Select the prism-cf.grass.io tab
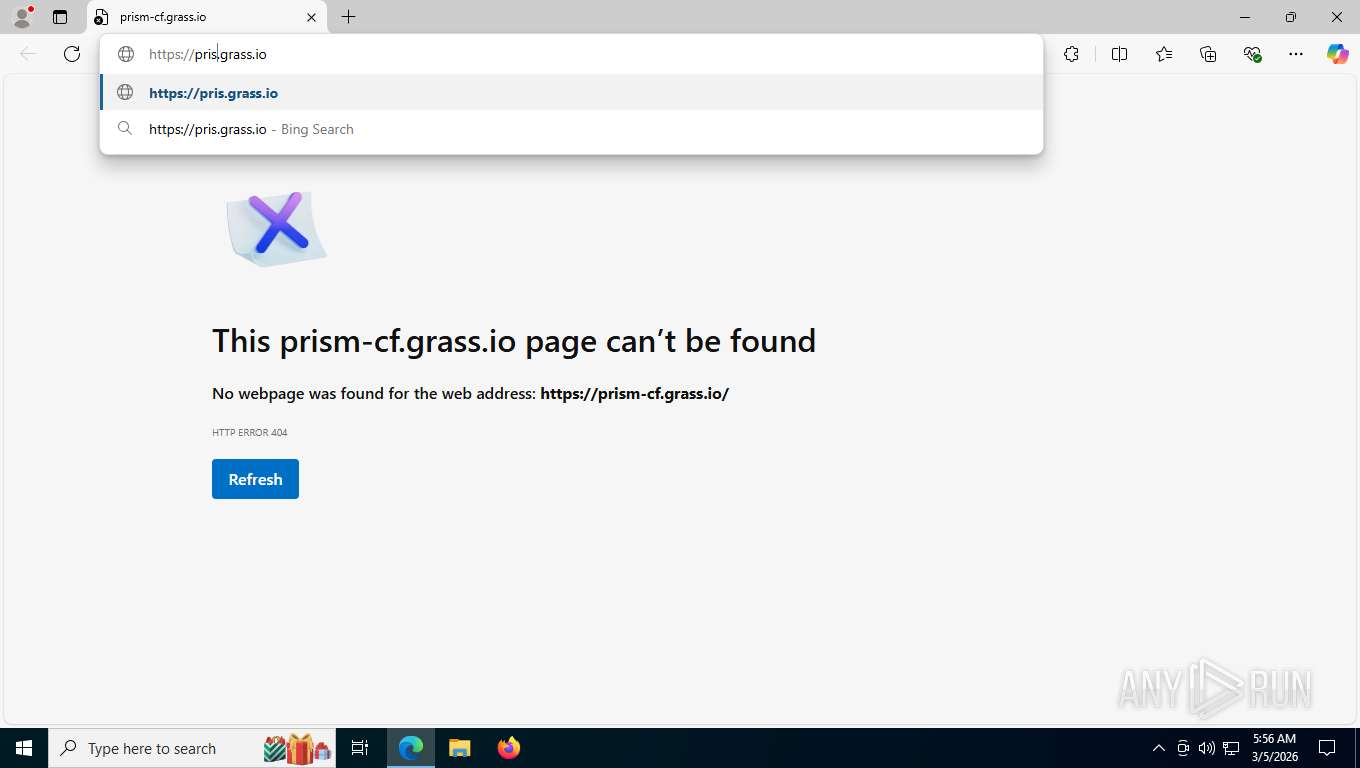 (207, 17)
